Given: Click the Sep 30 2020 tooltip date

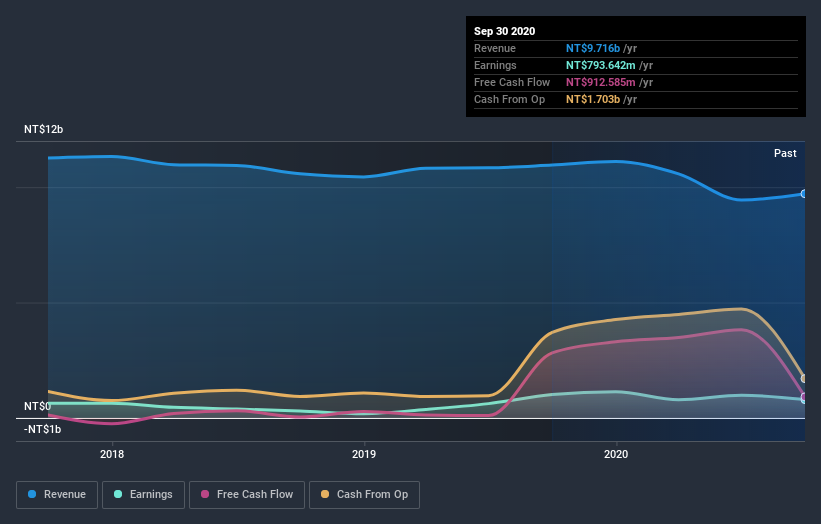Looking at the screenshot, I should [x=504, y=31].
